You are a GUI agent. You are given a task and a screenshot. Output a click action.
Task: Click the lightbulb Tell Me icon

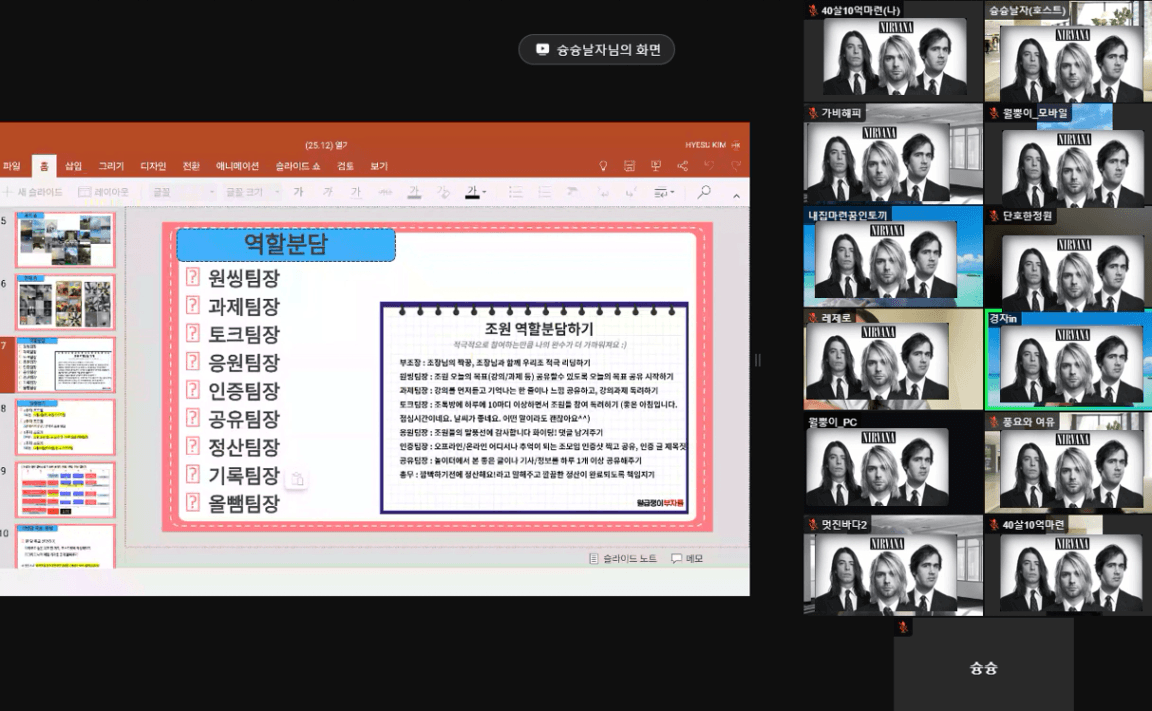coord(603,166)
